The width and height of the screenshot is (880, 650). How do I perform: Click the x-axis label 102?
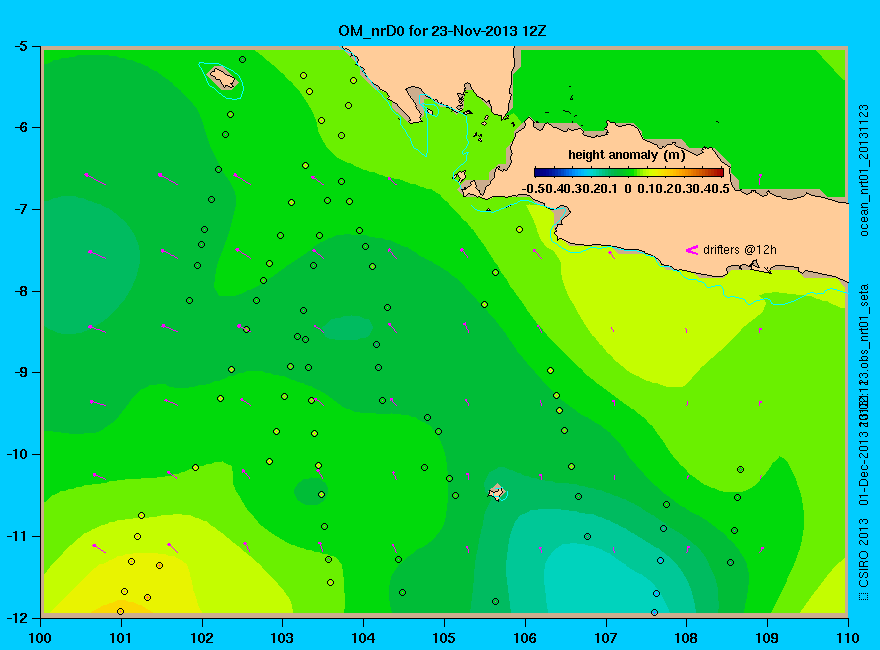point(201,638)
